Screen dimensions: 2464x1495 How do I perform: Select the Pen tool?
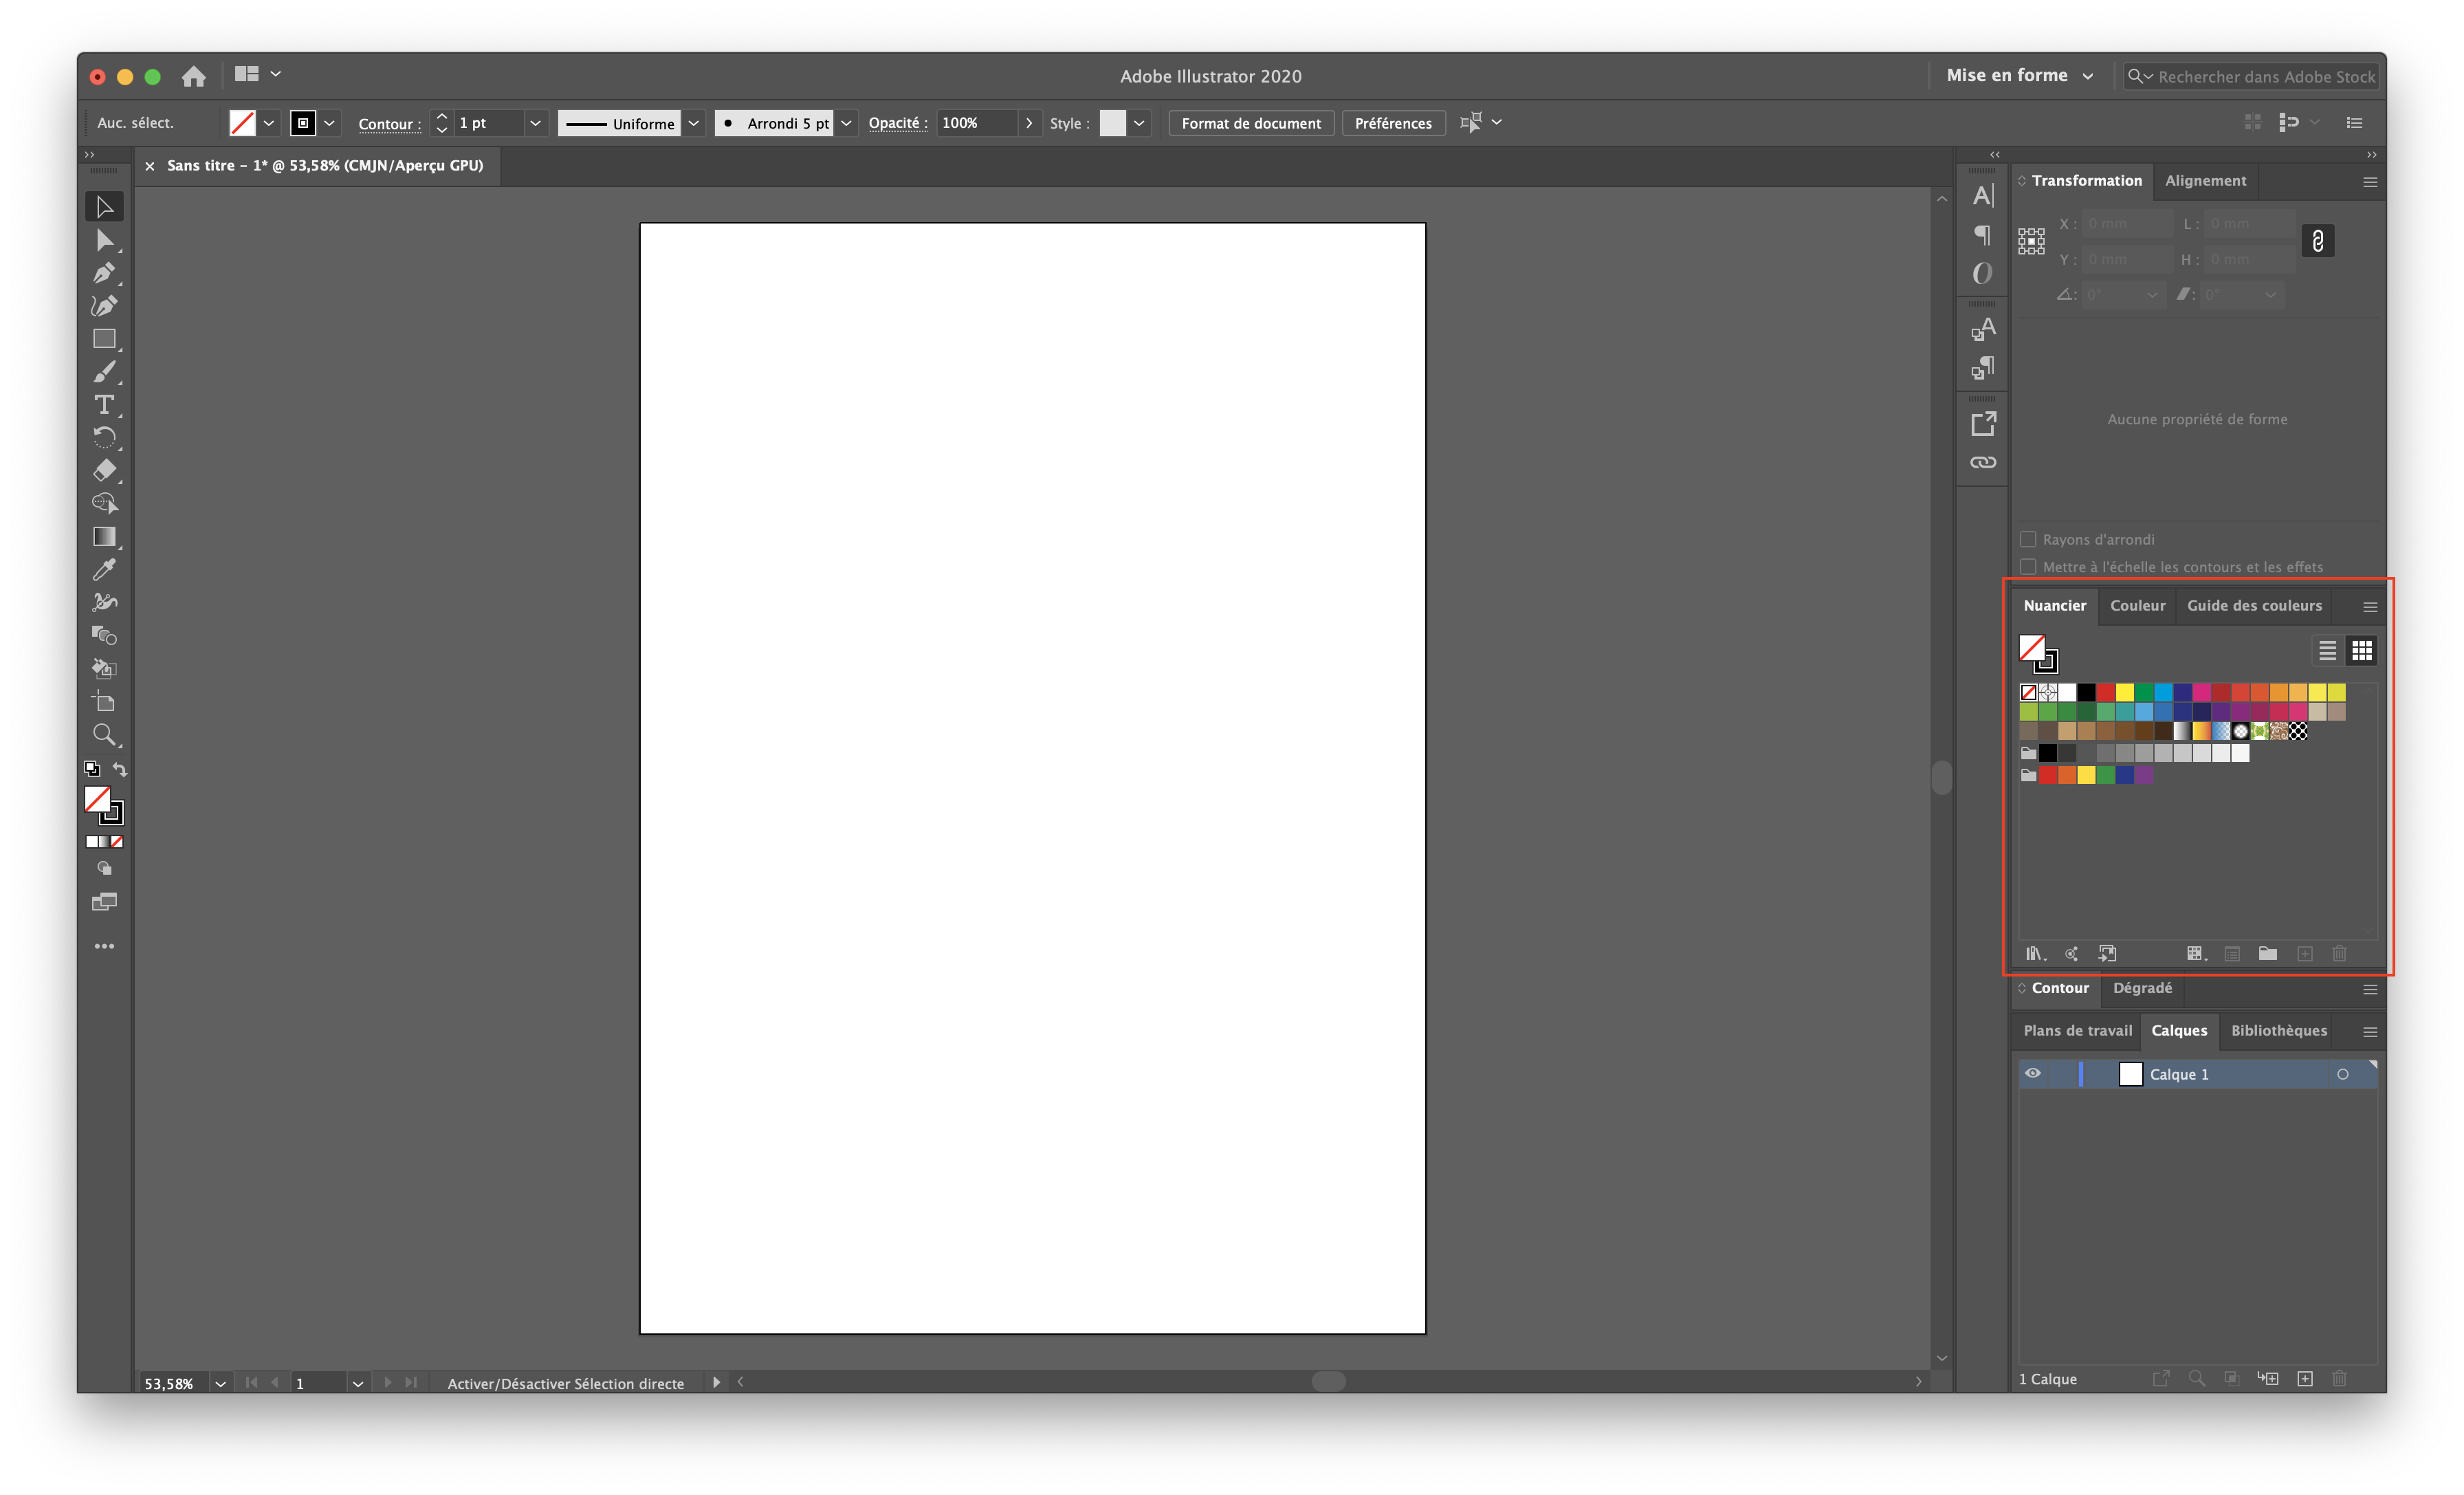(104, 272)
